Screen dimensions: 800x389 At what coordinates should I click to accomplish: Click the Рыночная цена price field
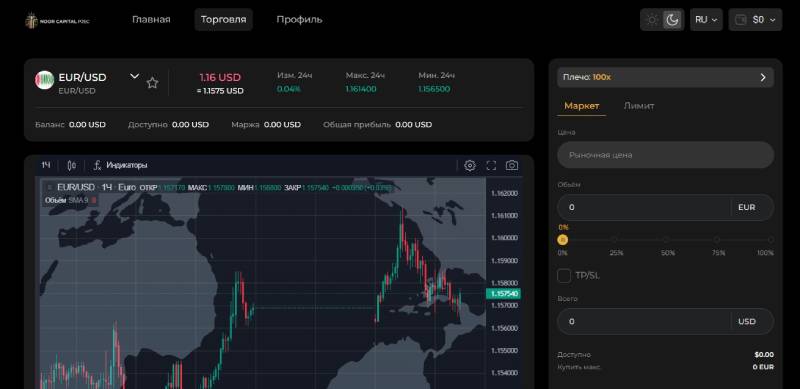[665, 155]
